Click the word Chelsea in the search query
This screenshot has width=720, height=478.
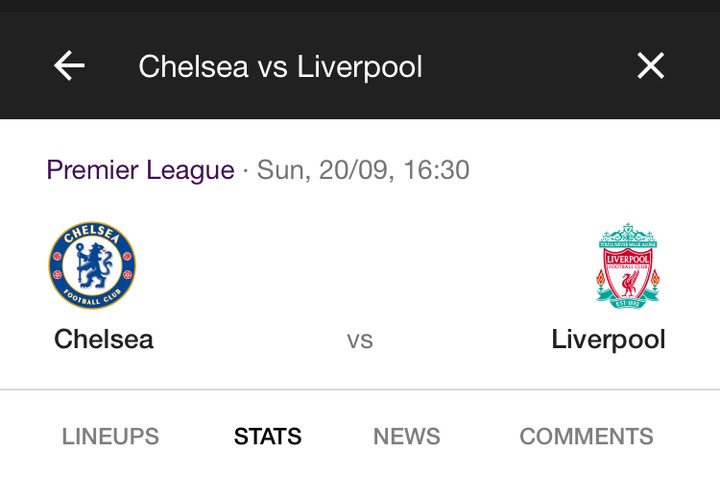(193, 67)
